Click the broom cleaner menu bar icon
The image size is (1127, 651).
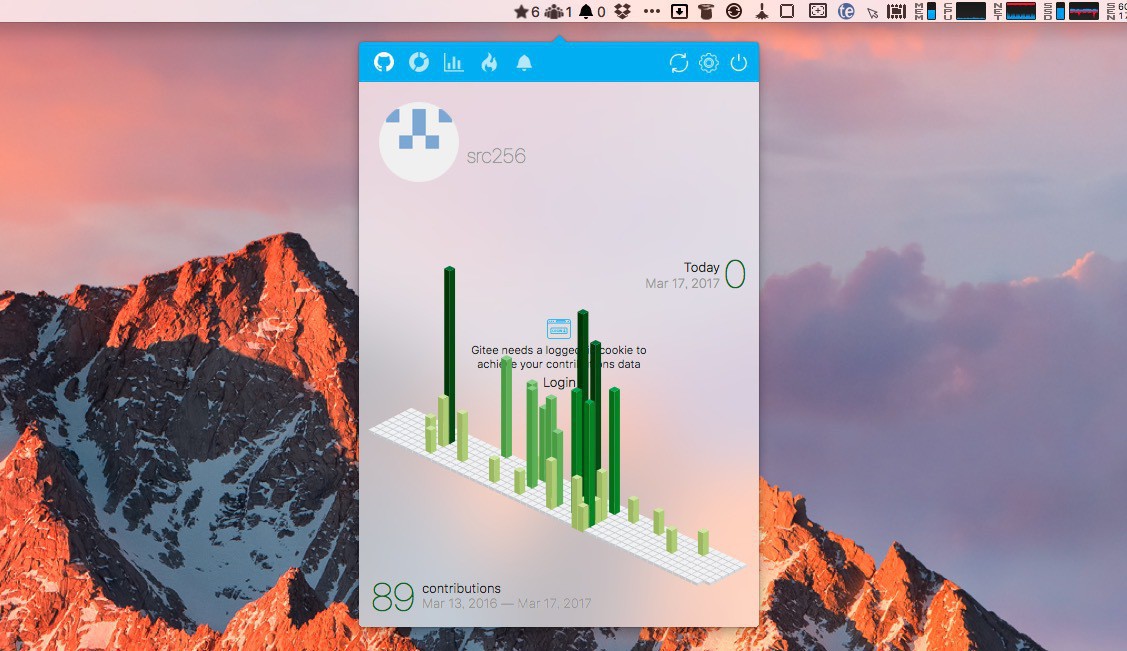pyautogui.click(x=762, y=11)
